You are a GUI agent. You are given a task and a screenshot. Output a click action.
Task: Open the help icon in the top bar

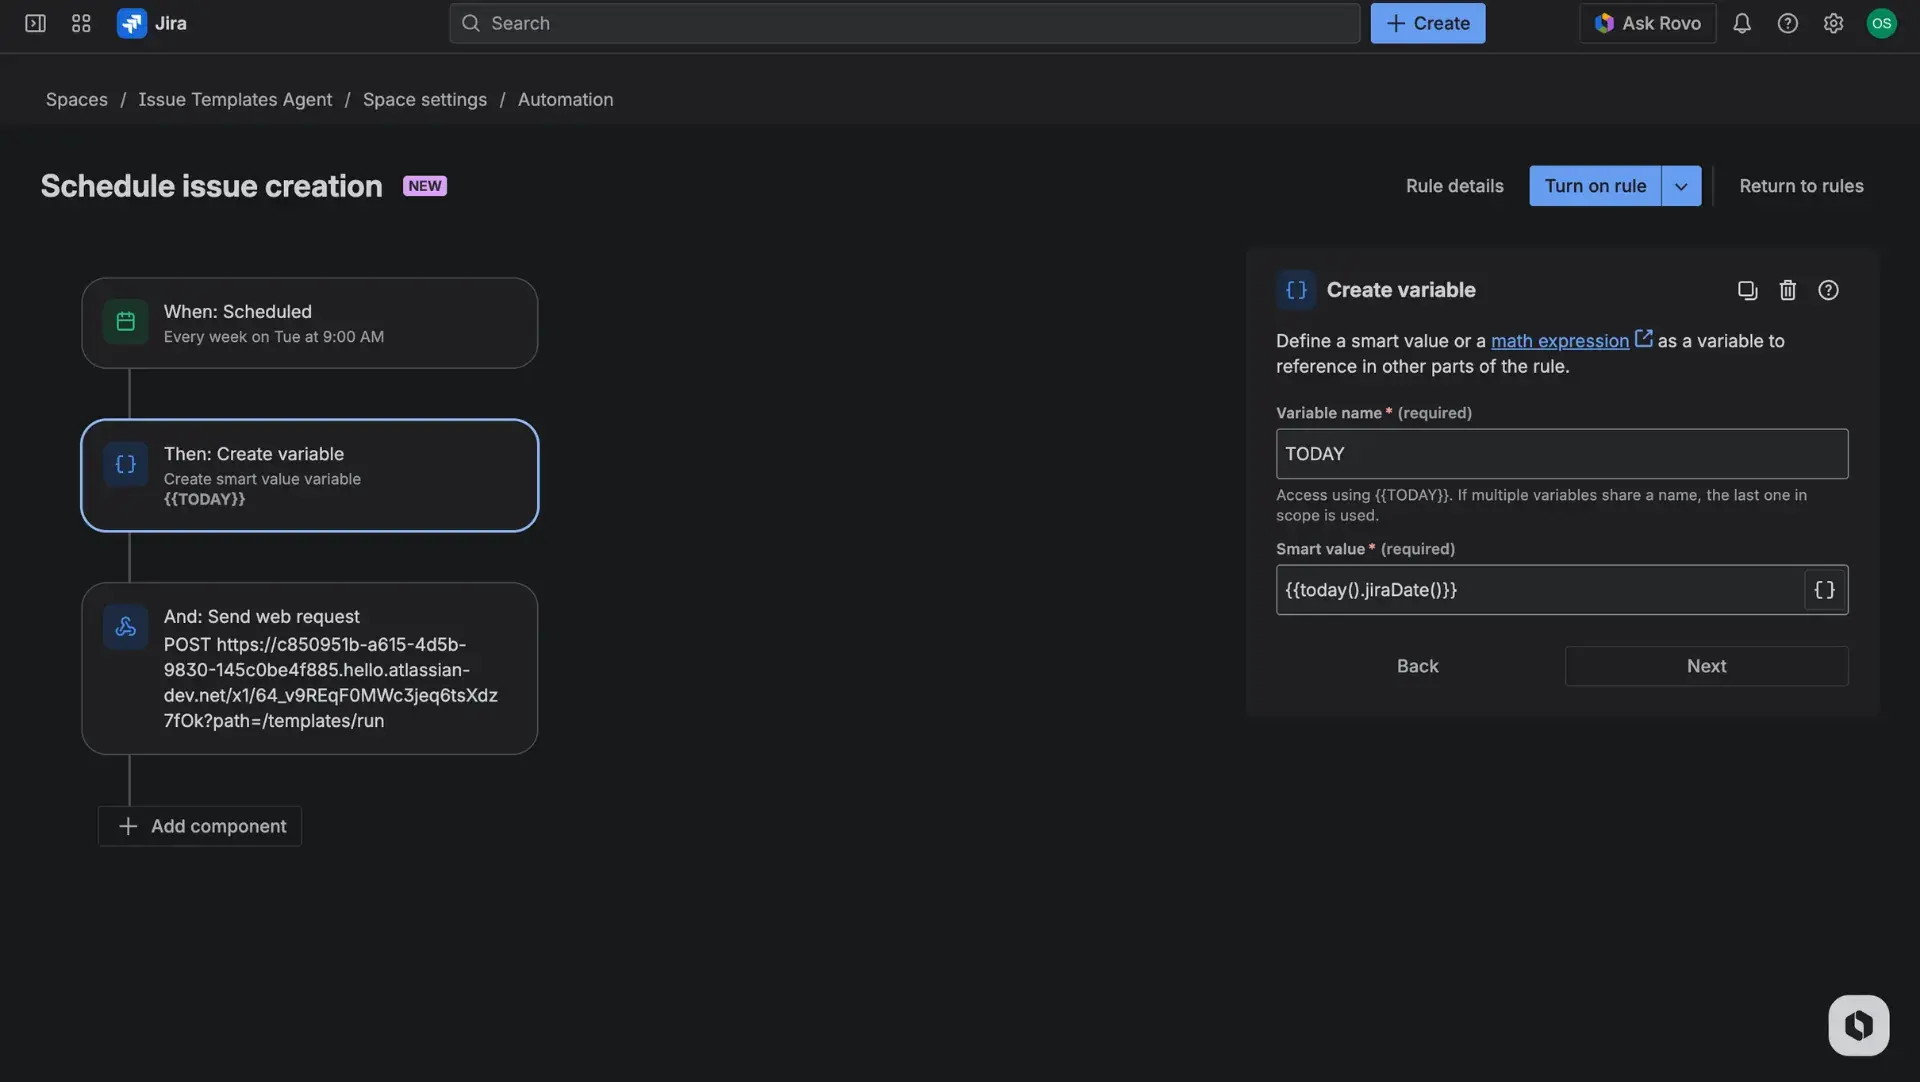(1788, 22)
